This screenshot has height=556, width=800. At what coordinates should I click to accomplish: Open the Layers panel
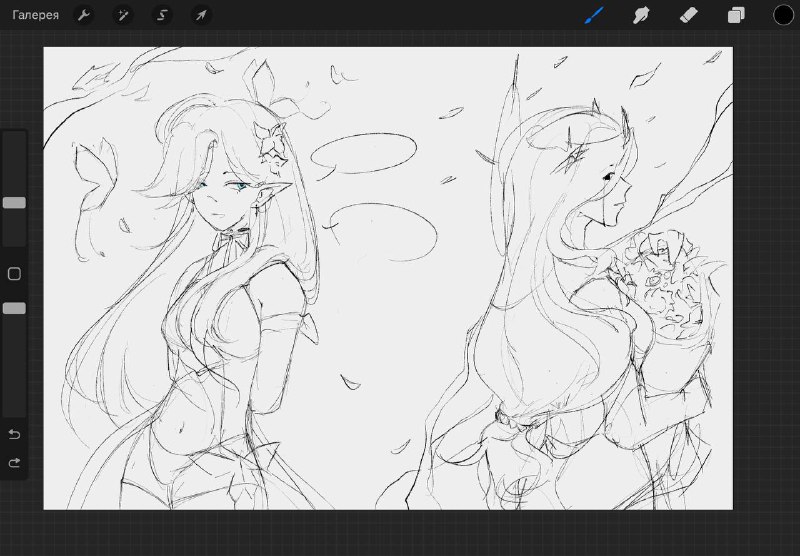(736, 15)
